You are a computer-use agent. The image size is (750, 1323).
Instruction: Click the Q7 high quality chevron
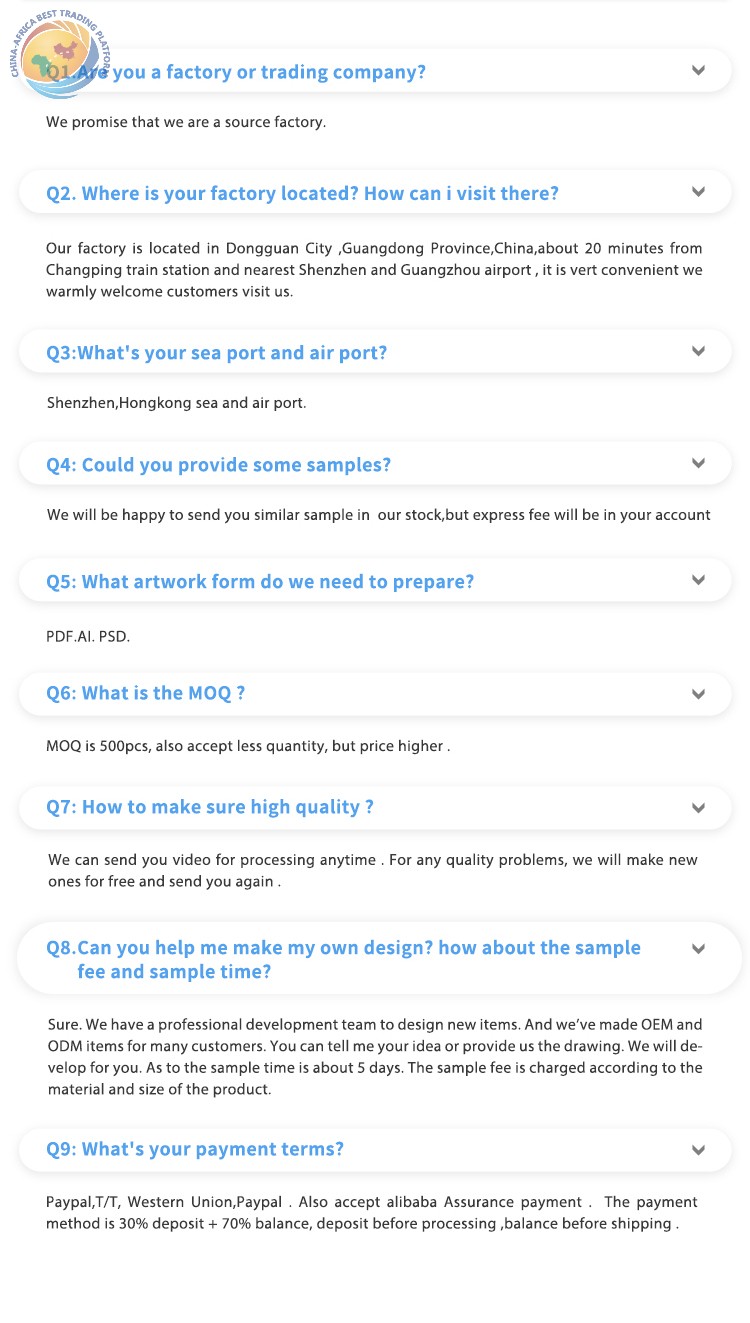coord(698,807)
